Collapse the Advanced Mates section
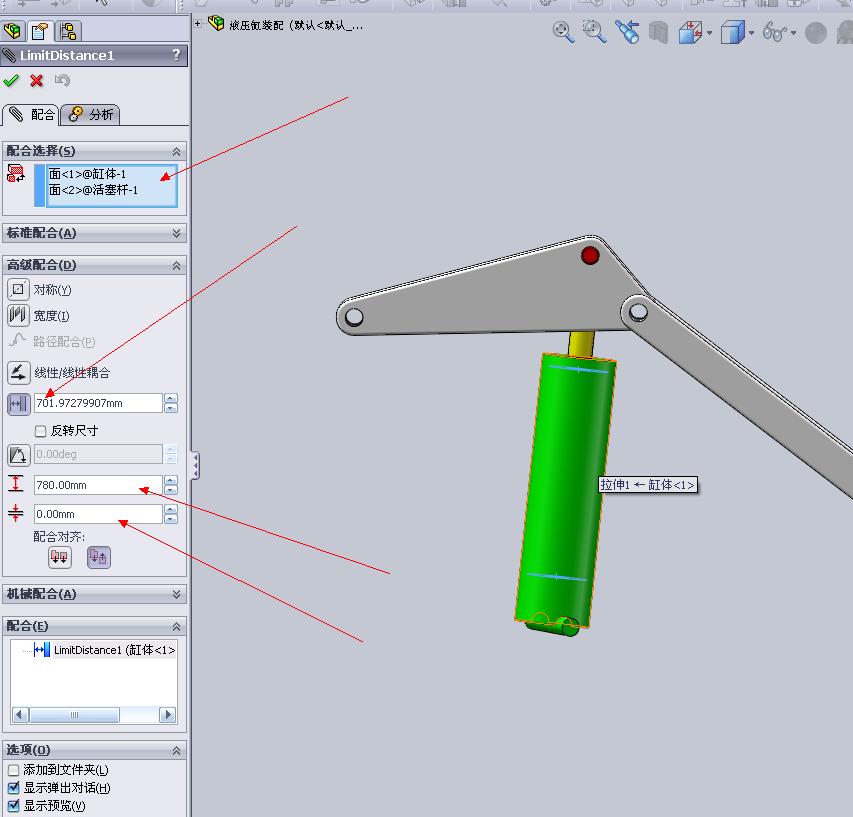The height and width of the screenshot is (817, 853). click(176, 265)
